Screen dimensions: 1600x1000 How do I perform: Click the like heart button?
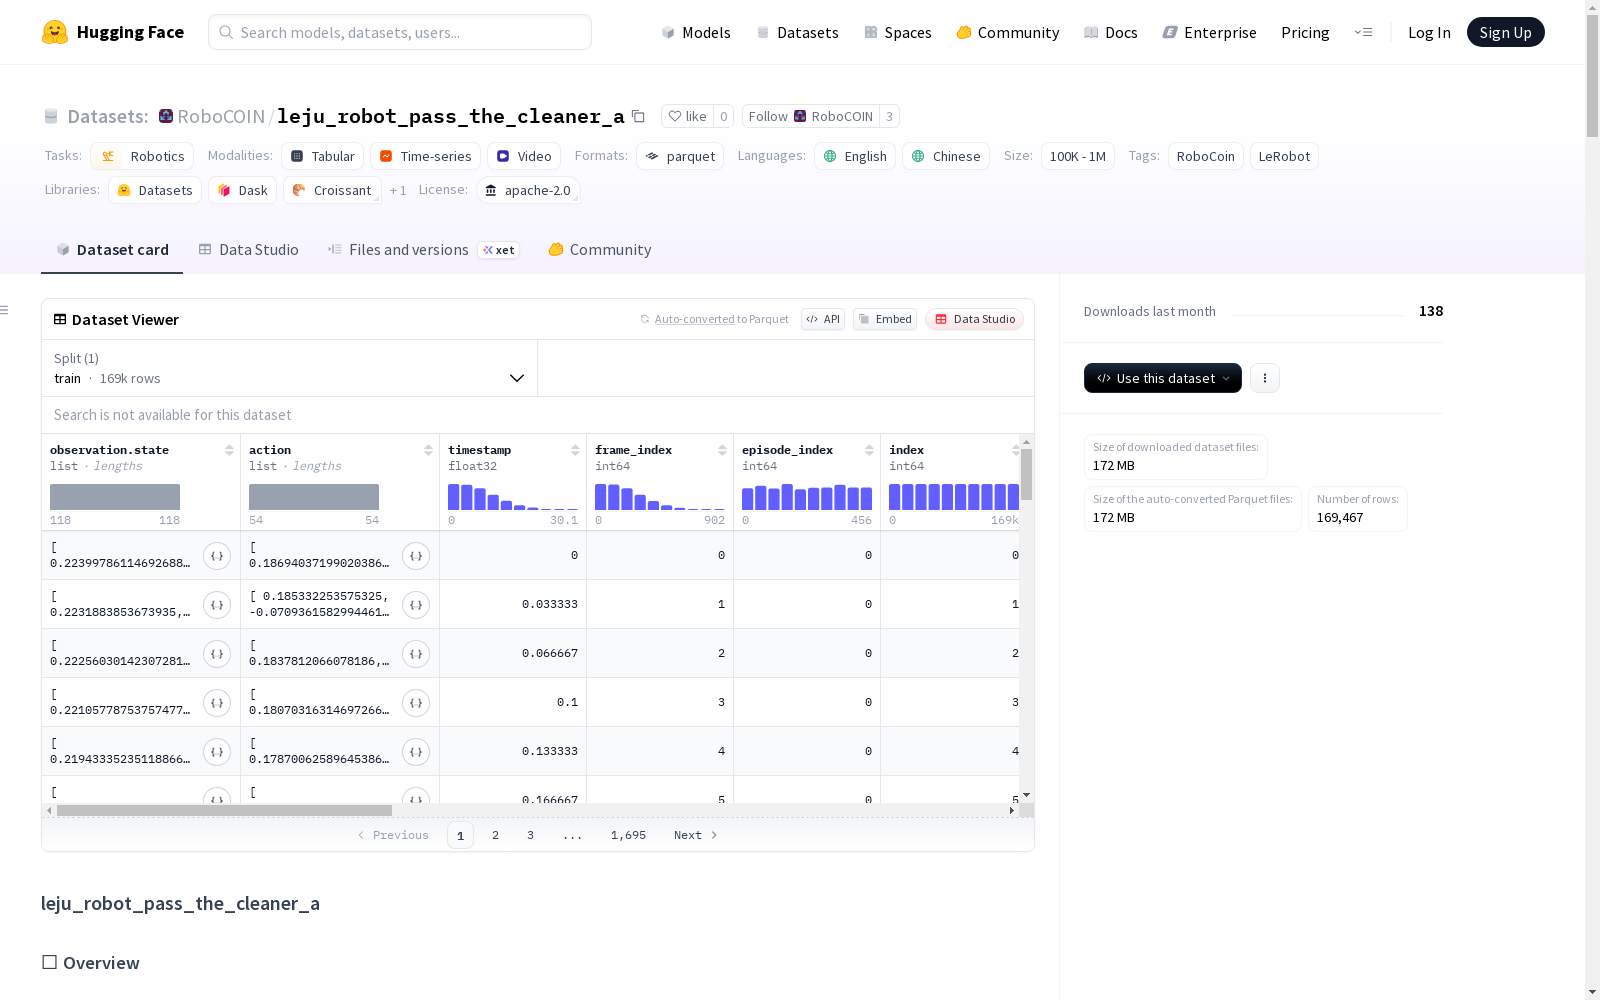687,116
